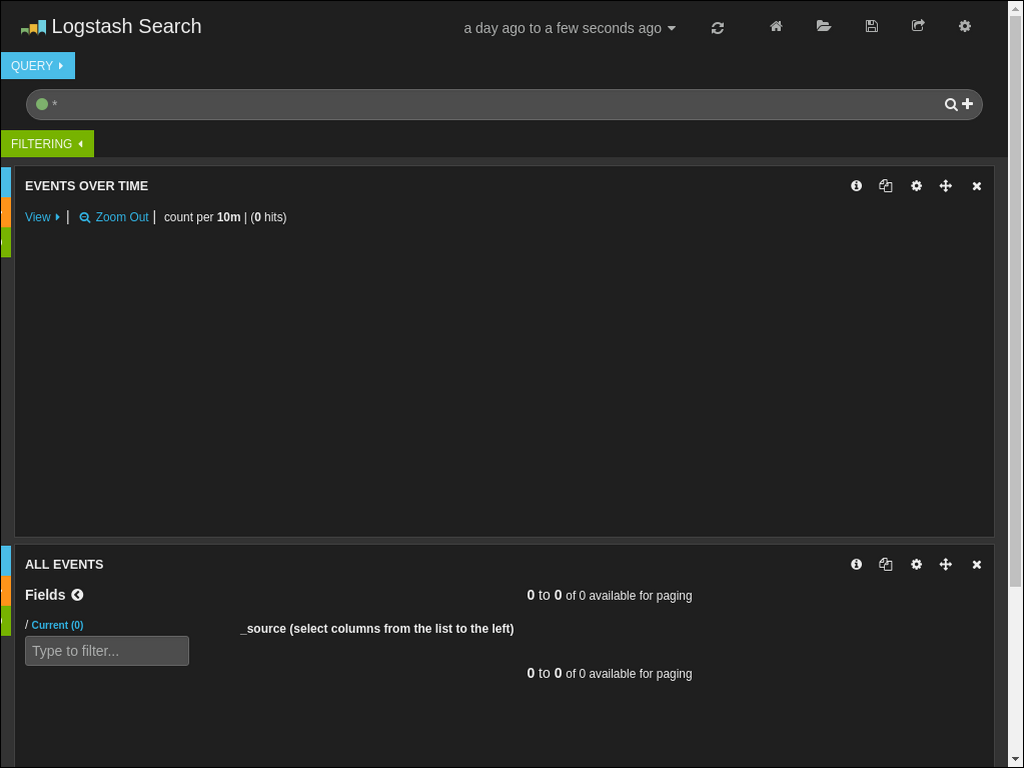
Task: Click the Logstash Search logo icon
Action: coord(33,27)
